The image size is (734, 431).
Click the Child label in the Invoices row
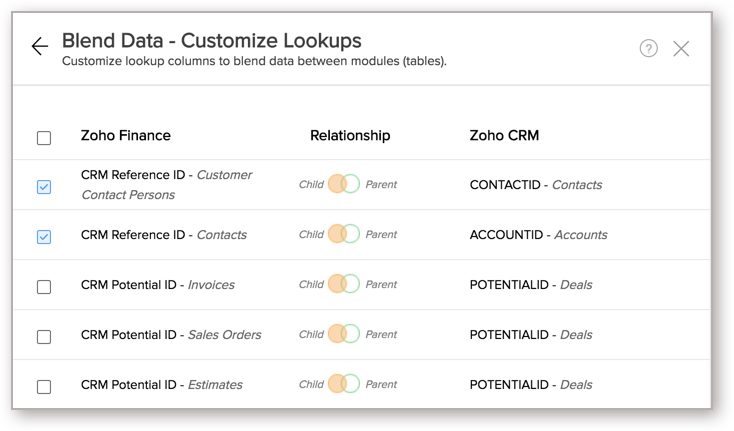311,285
